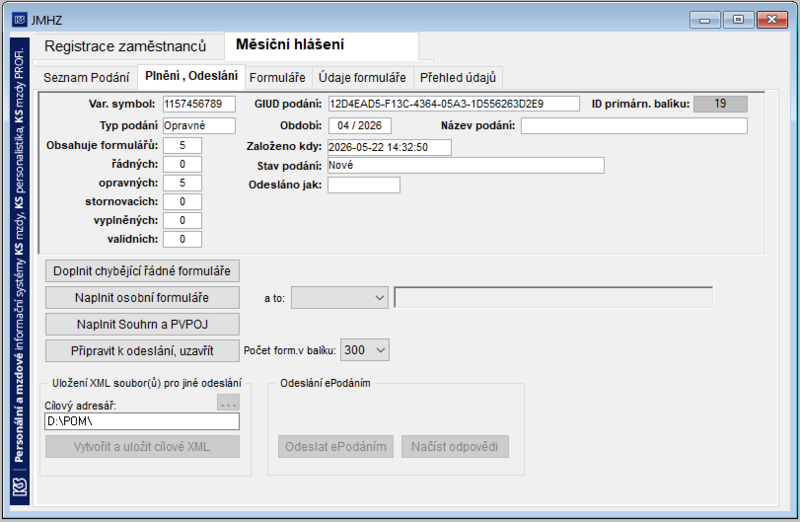Expand the 'a to:' dropdown
800x522 pixels.
click(x=340, y=298)
